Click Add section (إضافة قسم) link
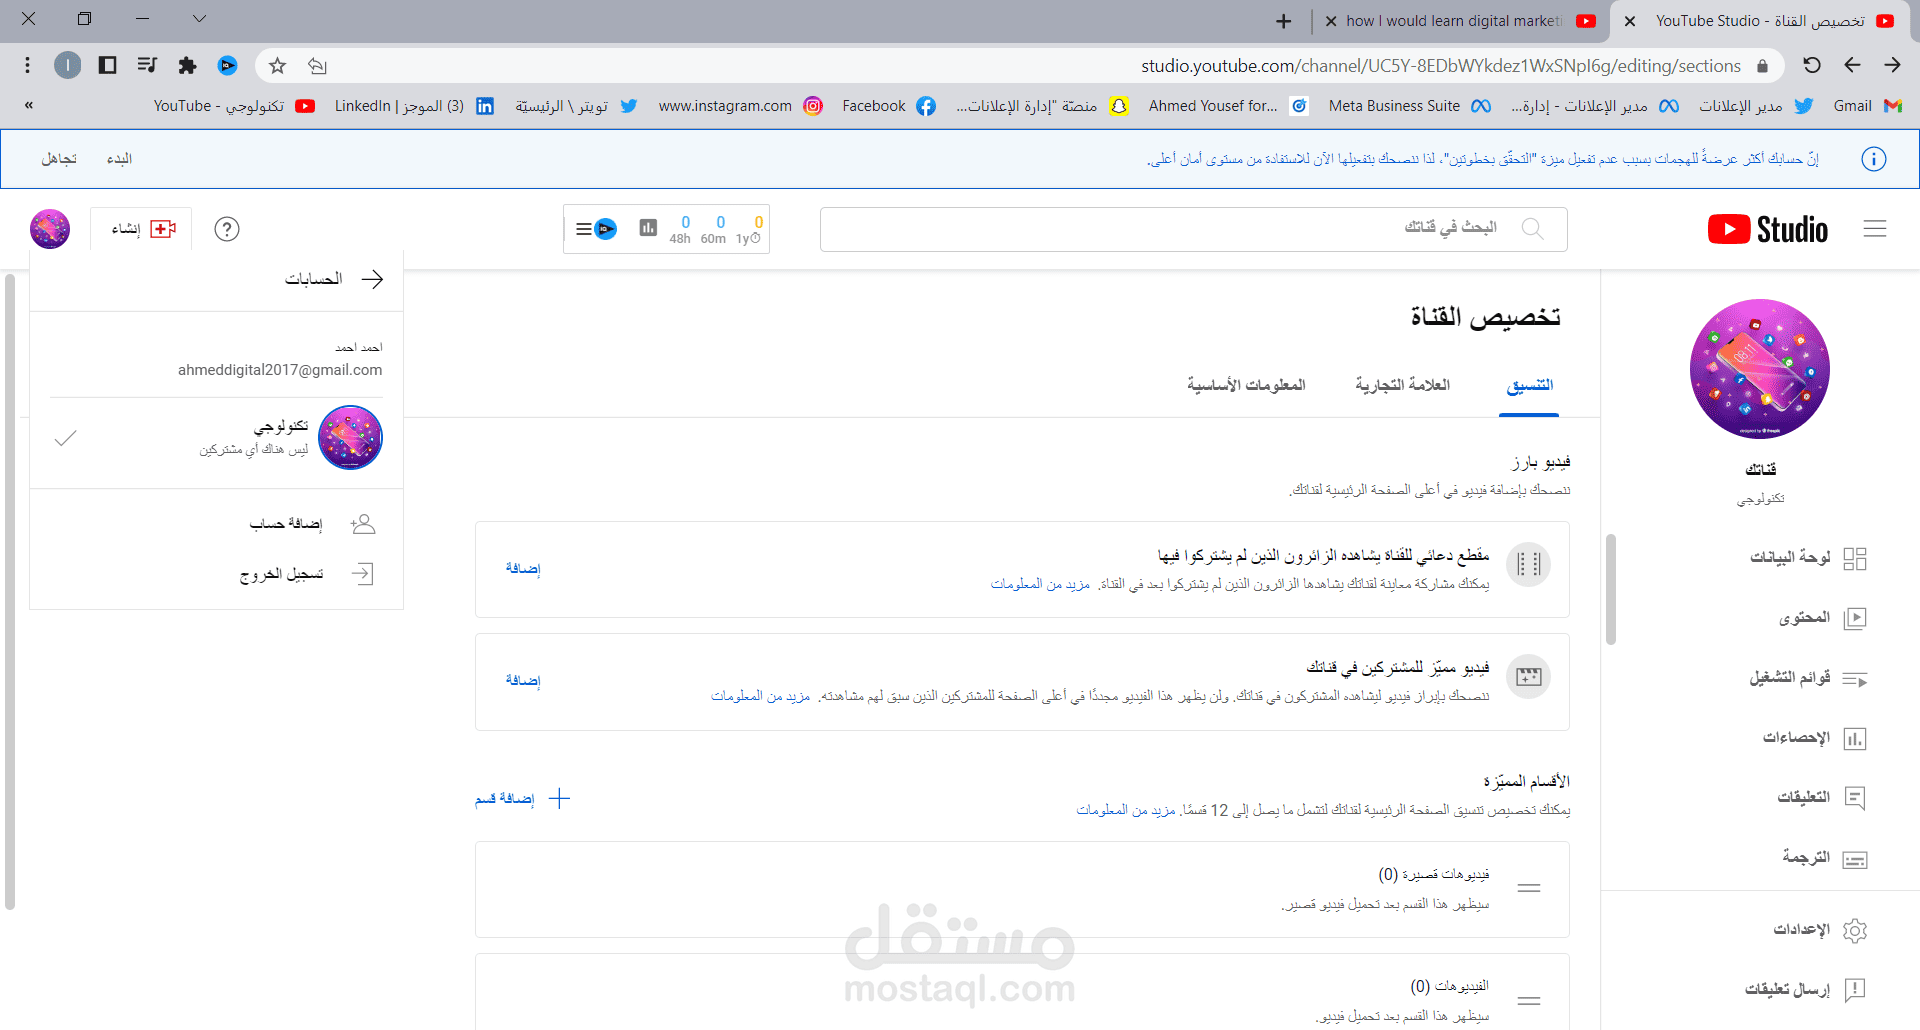The image size is (1920, 1030). pyautogui.click(x=522, y=798)
